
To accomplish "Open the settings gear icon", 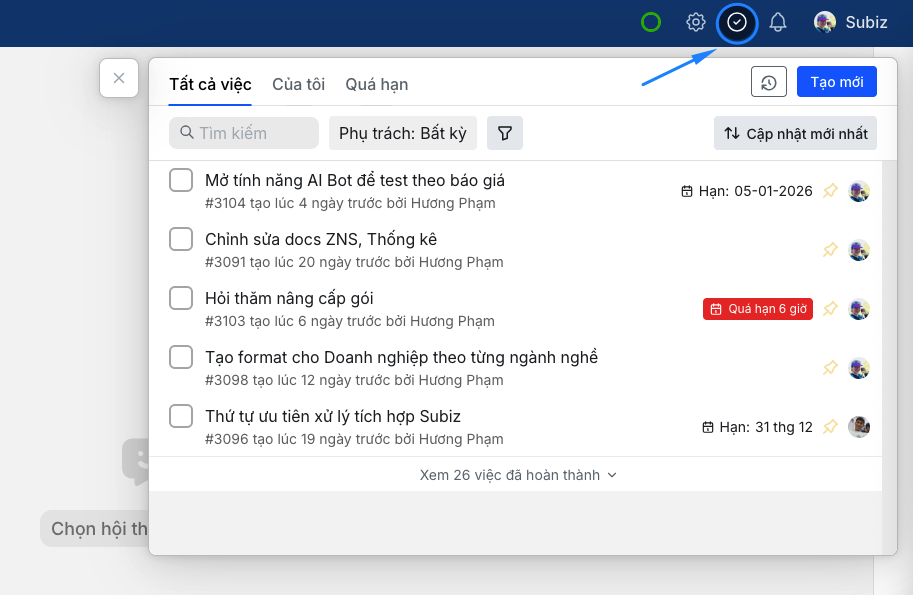I will pyautogui.click(x=696, y=22).
